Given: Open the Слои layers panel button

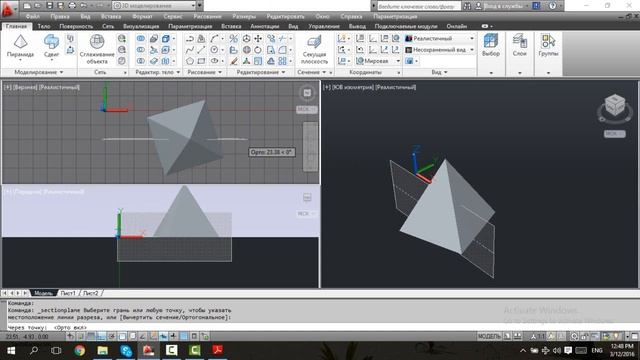Looking at the screenshot, I should (520, 46).
